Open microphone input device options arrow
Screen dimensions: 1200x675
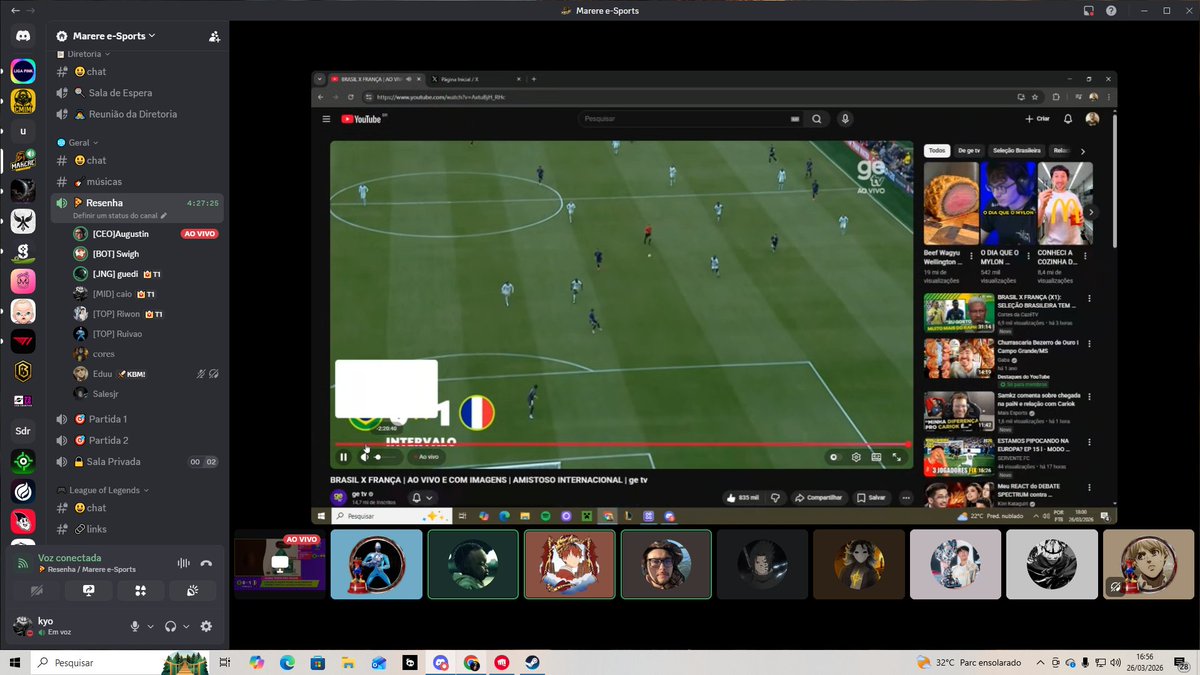pos(151,626)
